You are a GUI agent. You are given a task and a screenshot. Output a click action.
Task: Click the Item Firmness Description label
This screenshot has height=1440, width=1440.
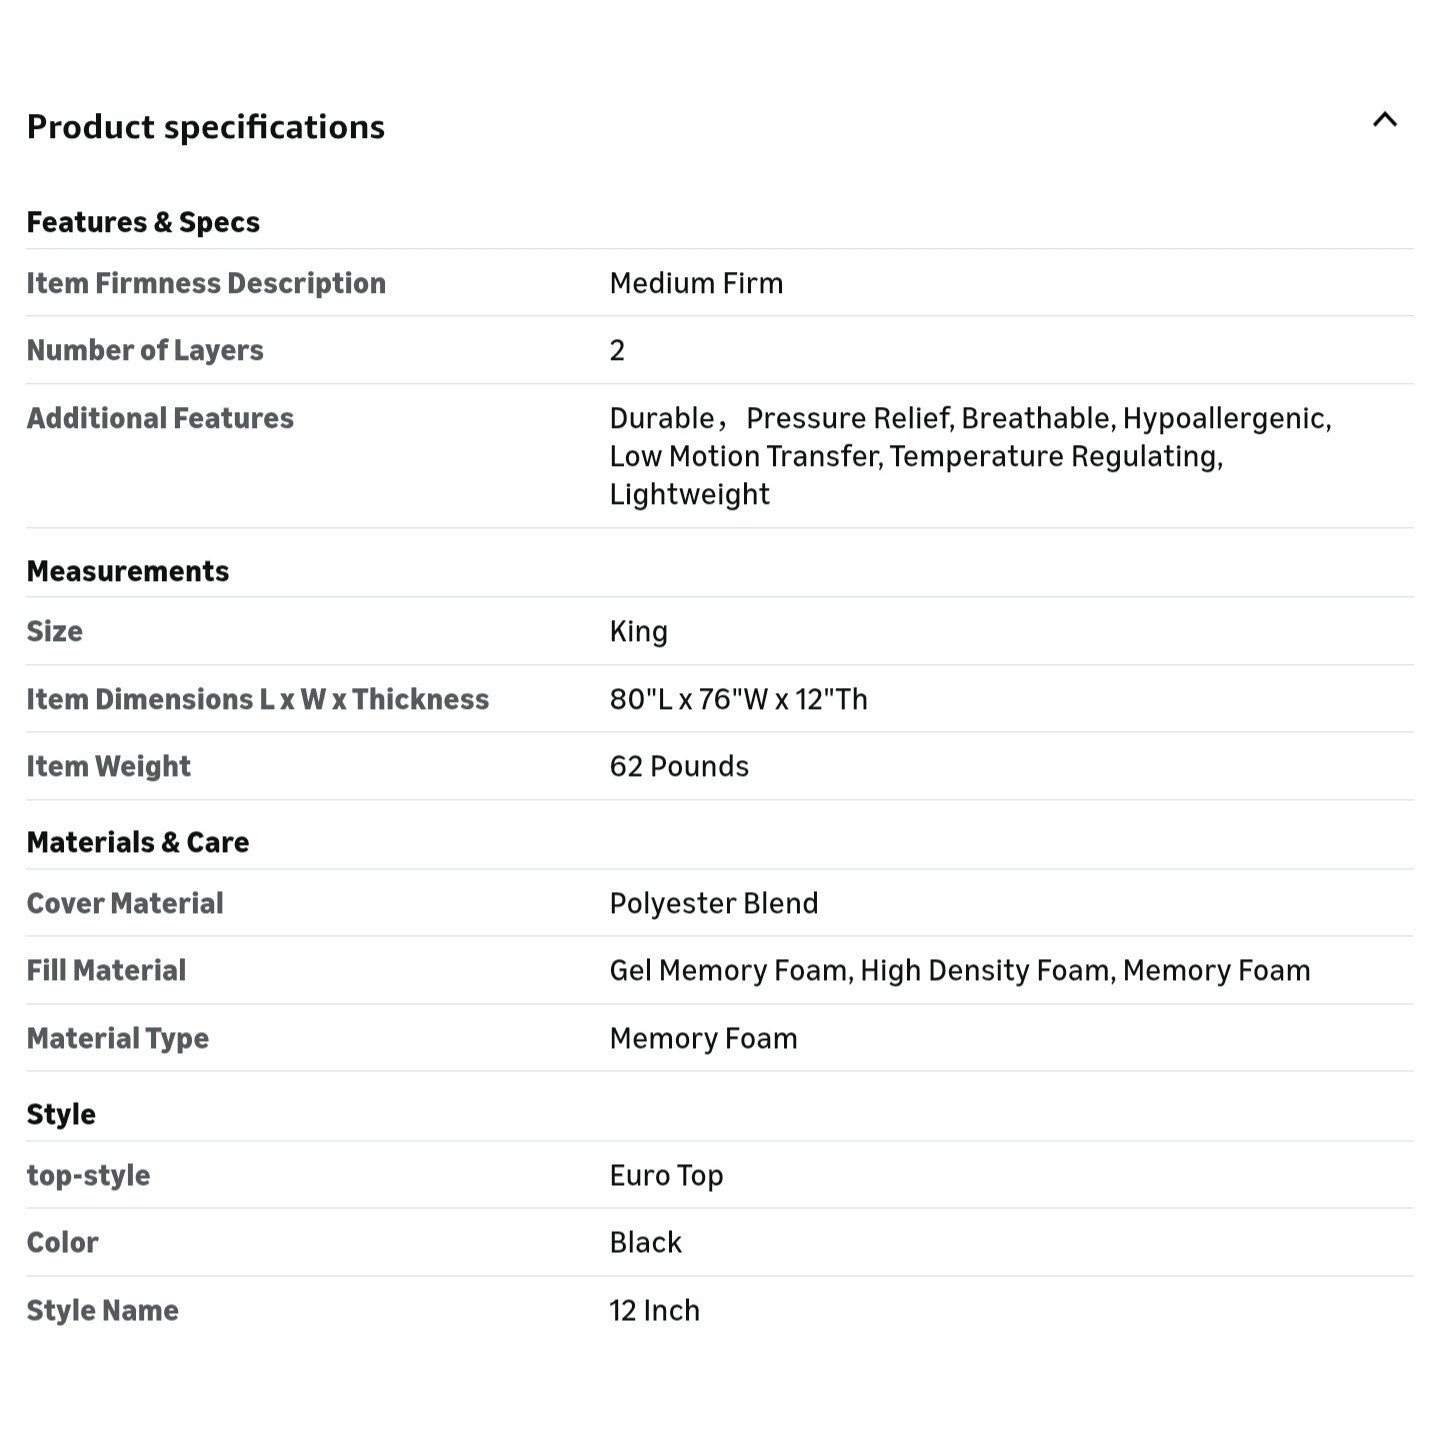pos(206,283)
